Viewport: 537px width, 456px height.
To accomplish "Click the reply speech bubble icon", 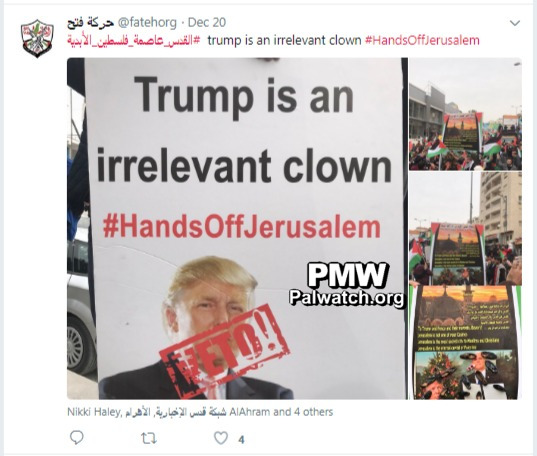I will (x=76, y=437).
